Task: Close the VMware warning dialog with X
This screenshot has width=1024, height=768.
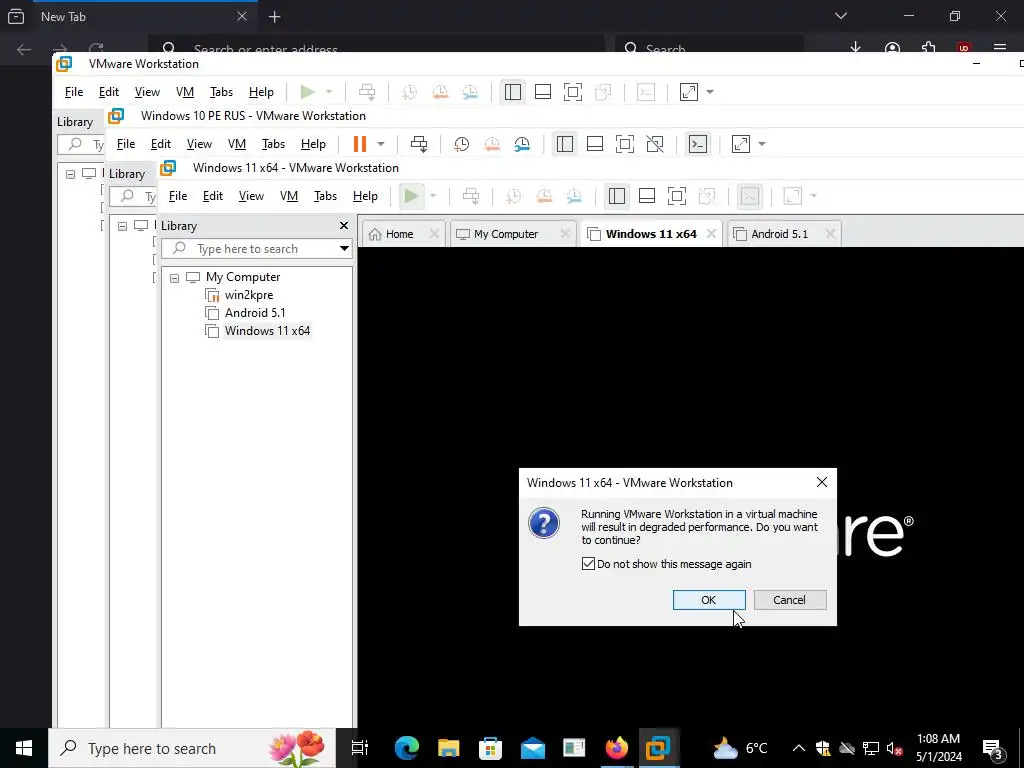Action: pos(822,482)
